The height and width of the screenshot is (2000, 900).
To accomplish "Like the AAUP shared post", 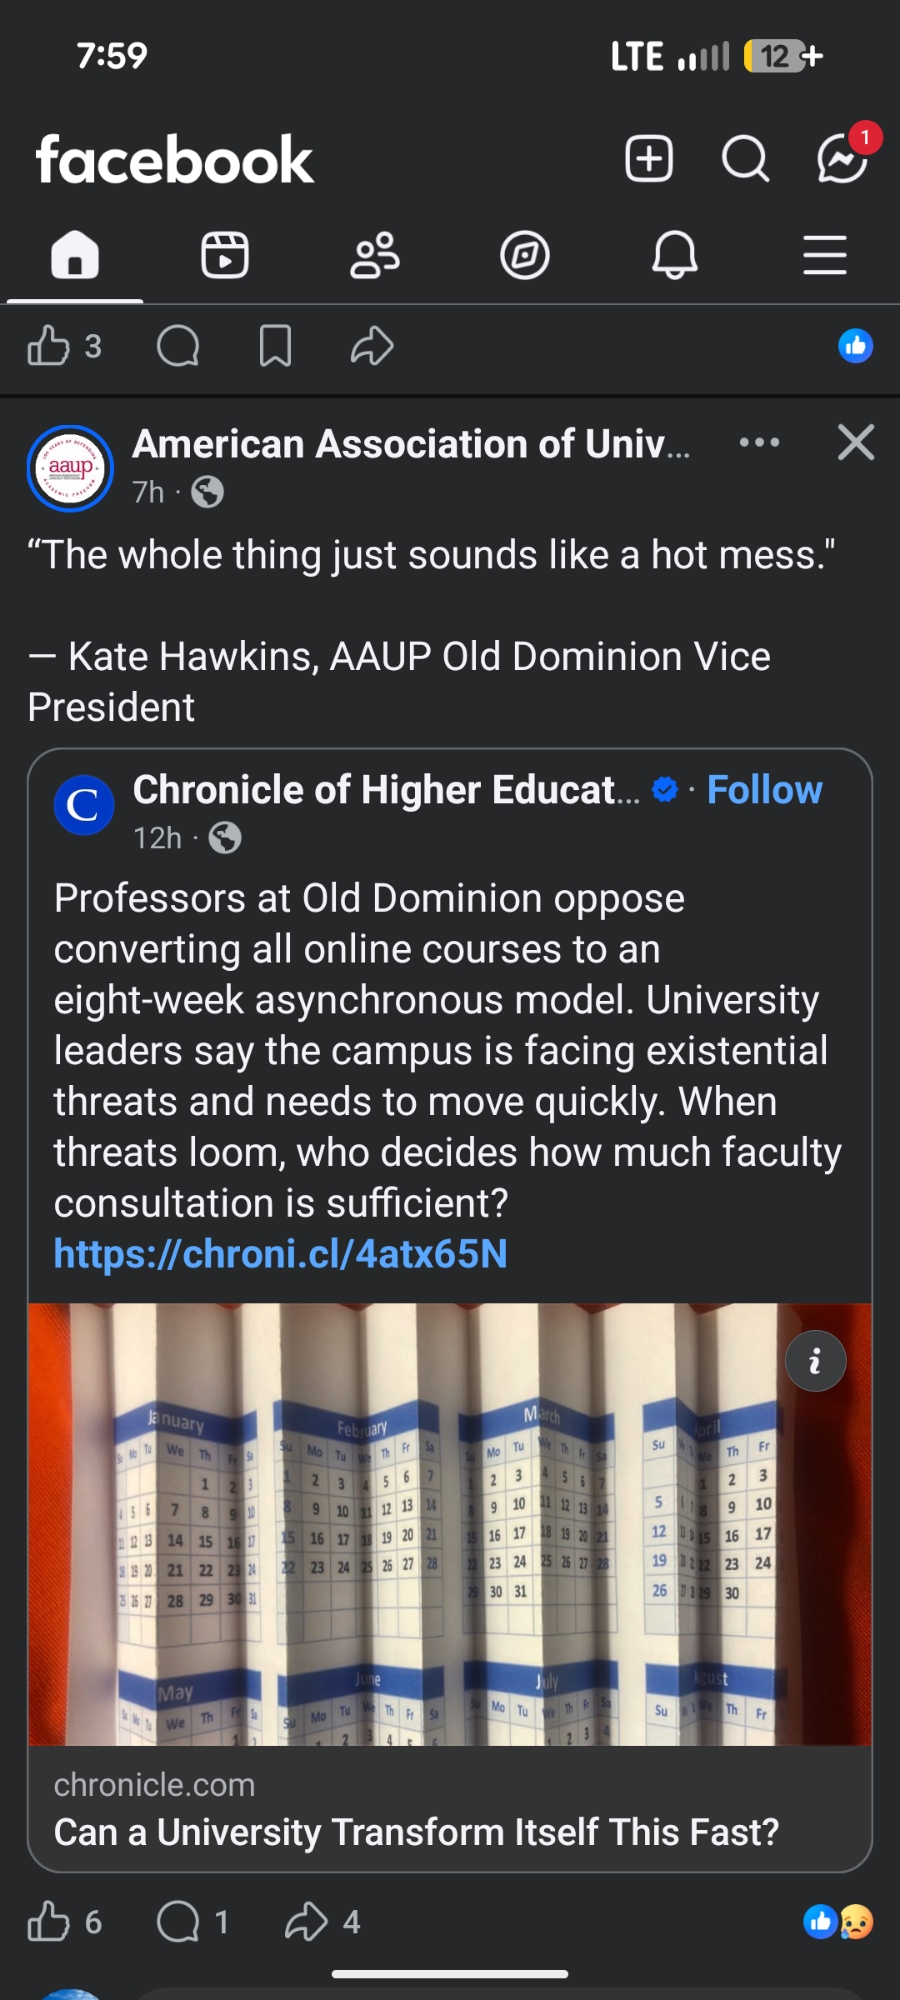I will [49, 1922].
